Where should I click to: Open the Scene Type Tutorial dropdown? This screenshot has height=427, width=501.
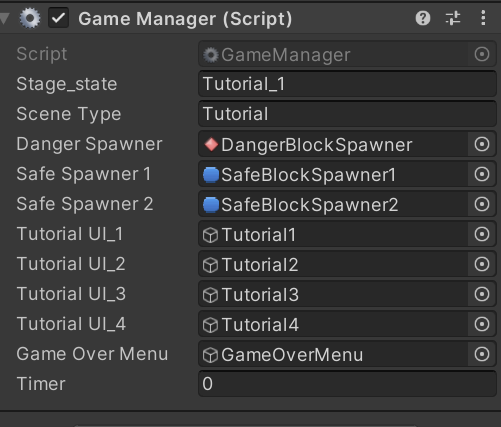(347, 114)
